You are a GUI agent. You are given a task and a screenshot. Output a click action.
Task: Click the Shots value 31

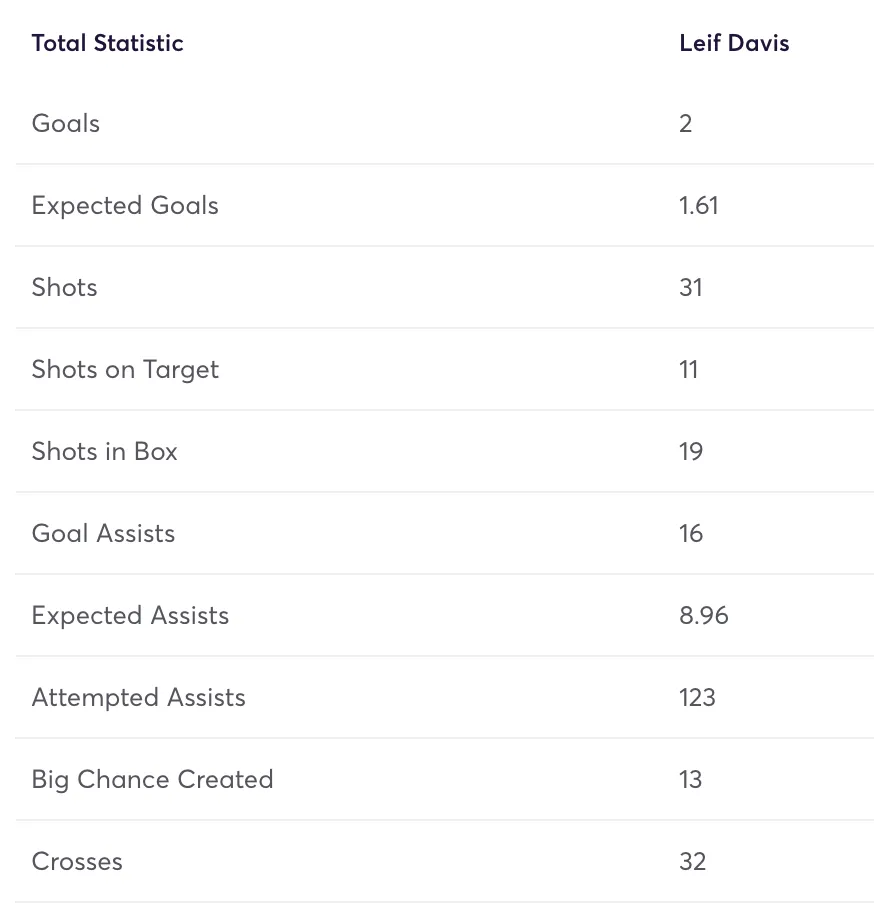coord(690,288)
